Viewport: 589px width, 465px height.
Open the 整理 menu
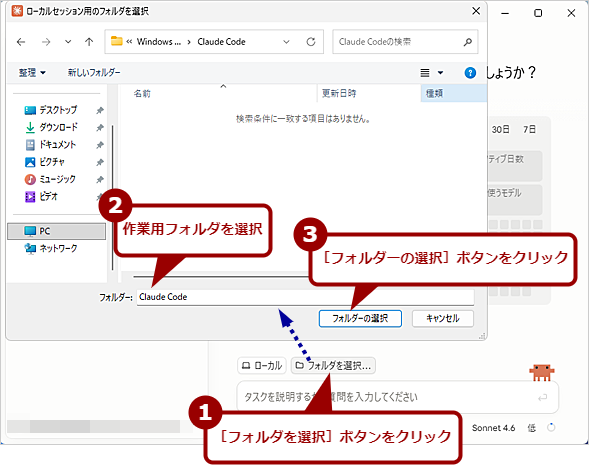[32, 72]
